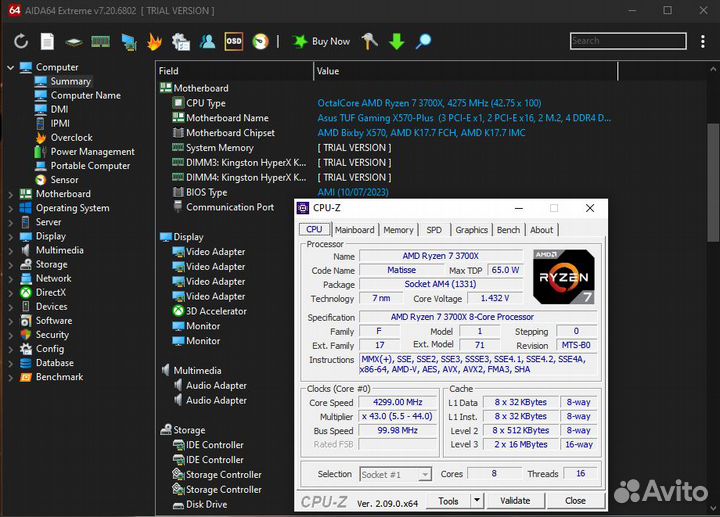Click the memory module toolbar icon

pyautogui.click(x=101, y=42)
